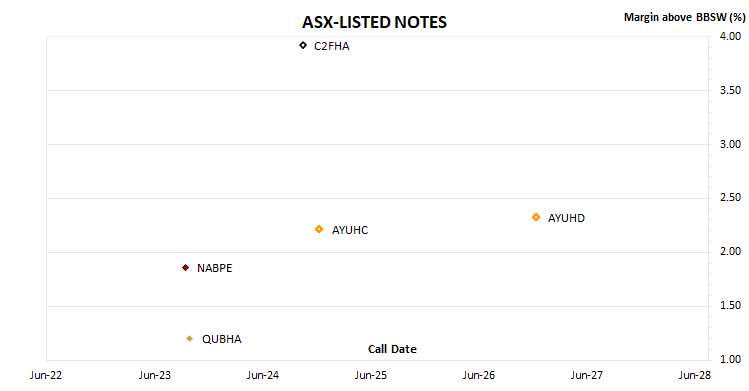Select the C2FHA data label
Viewport: 749px width, 391px height.
[x=332, y=46]
